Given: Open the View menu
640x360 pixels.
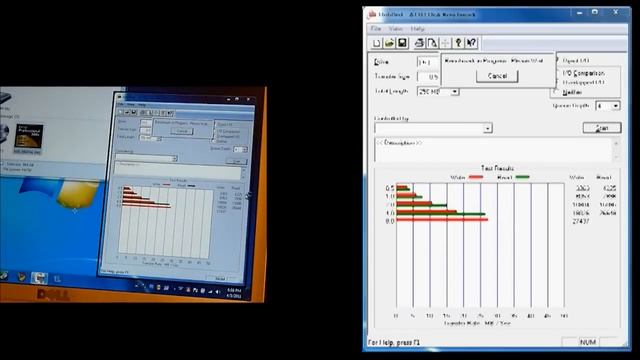Looking at the screenshot, I should pyautogui.click(x=395, y=29).
